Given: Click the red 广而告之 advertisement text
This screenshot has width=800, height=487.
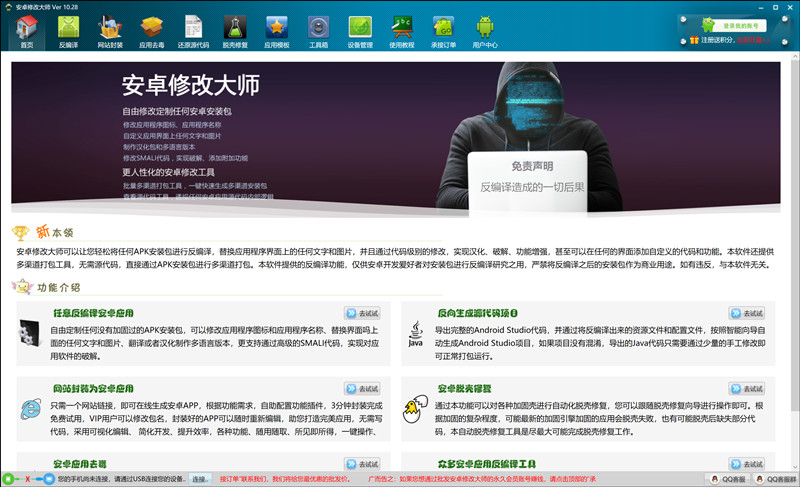Looking at the screenshot, I should click(x=482, y=479).
